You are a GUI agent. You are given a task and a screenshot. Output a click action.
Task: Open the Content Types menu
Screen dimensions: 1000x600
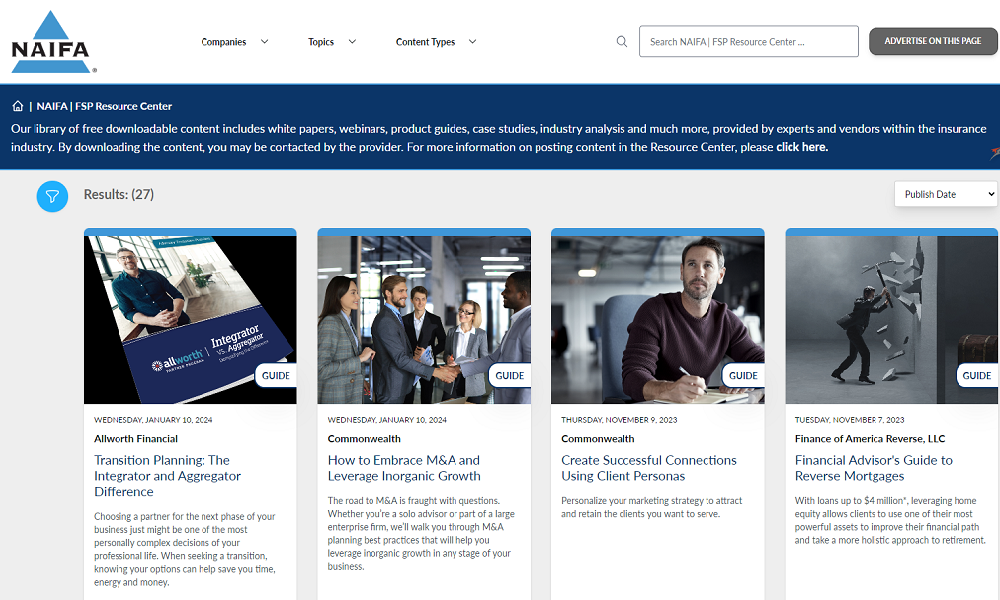click(436, 42)
